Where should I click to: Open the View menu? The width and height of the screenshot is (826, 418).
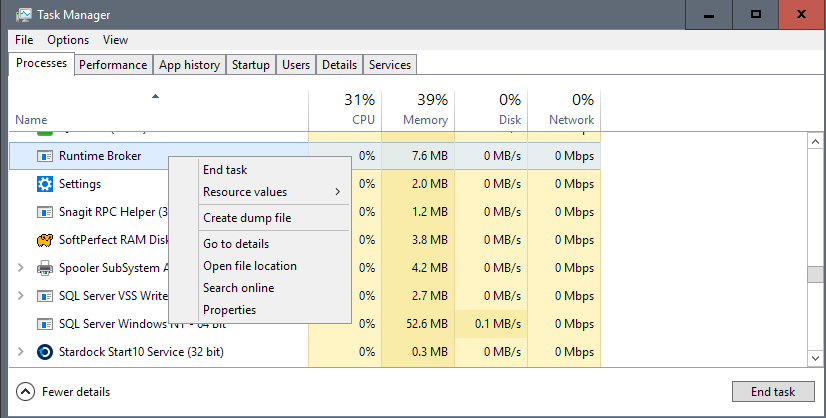(115, 40)
